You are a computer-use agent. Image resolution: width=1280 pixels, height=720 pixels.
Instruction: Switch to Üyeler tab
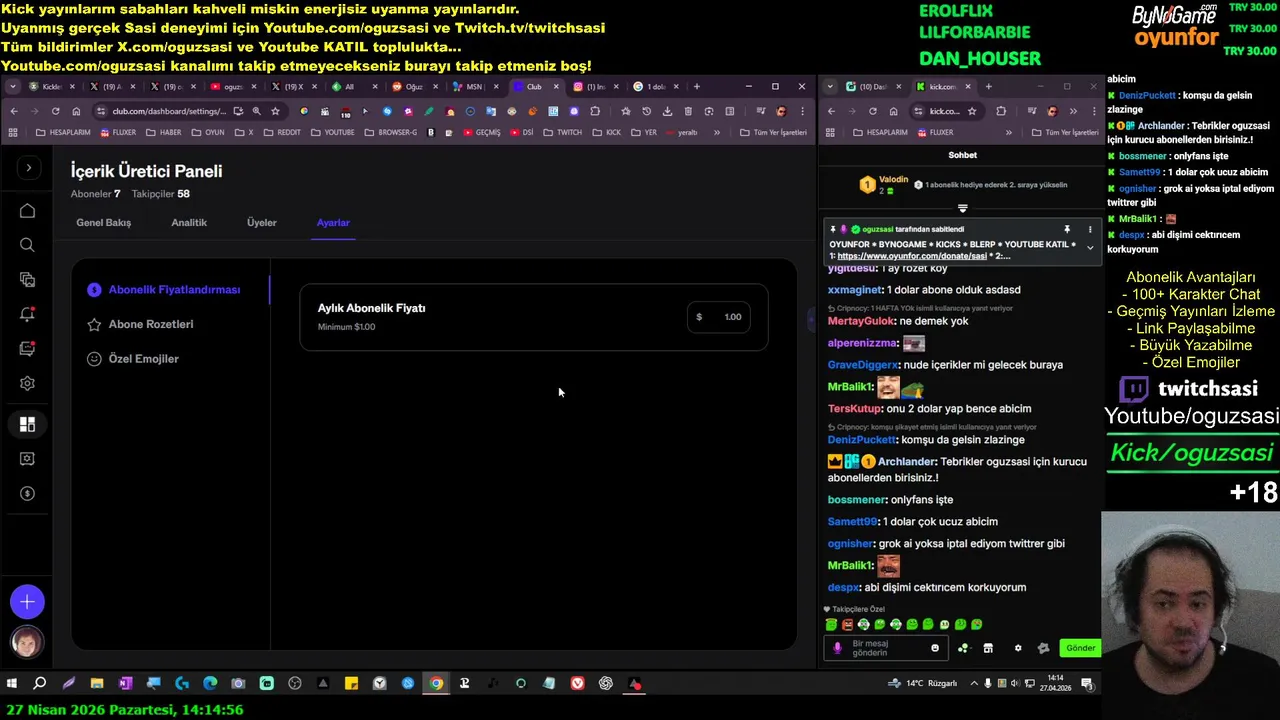(262, 223)
